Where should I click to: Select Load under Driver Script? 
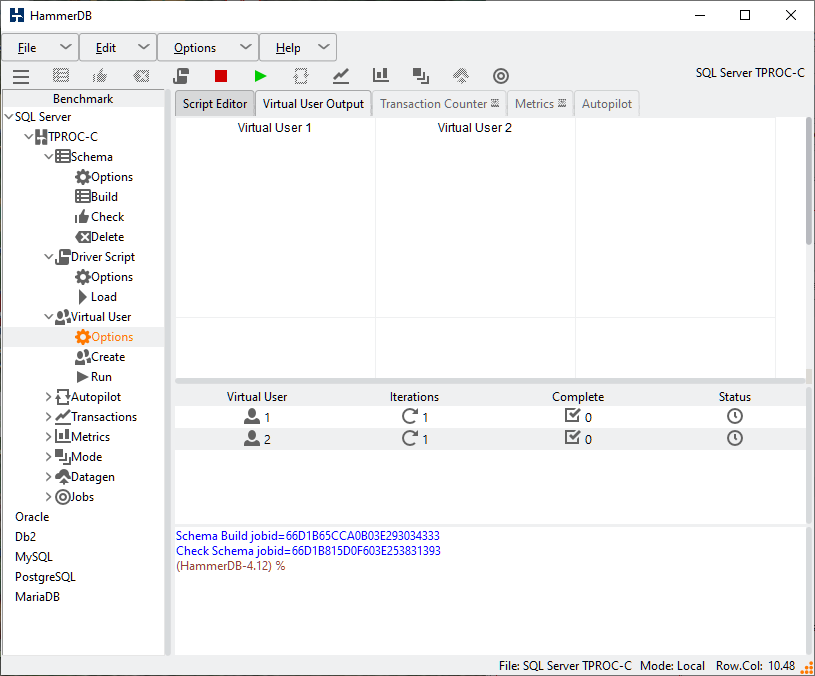coord(97,297)
